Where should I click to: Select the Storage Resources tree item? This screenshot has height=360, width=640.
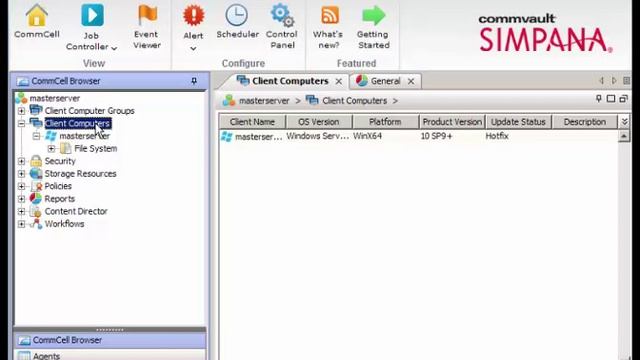[x=80, y=174]
